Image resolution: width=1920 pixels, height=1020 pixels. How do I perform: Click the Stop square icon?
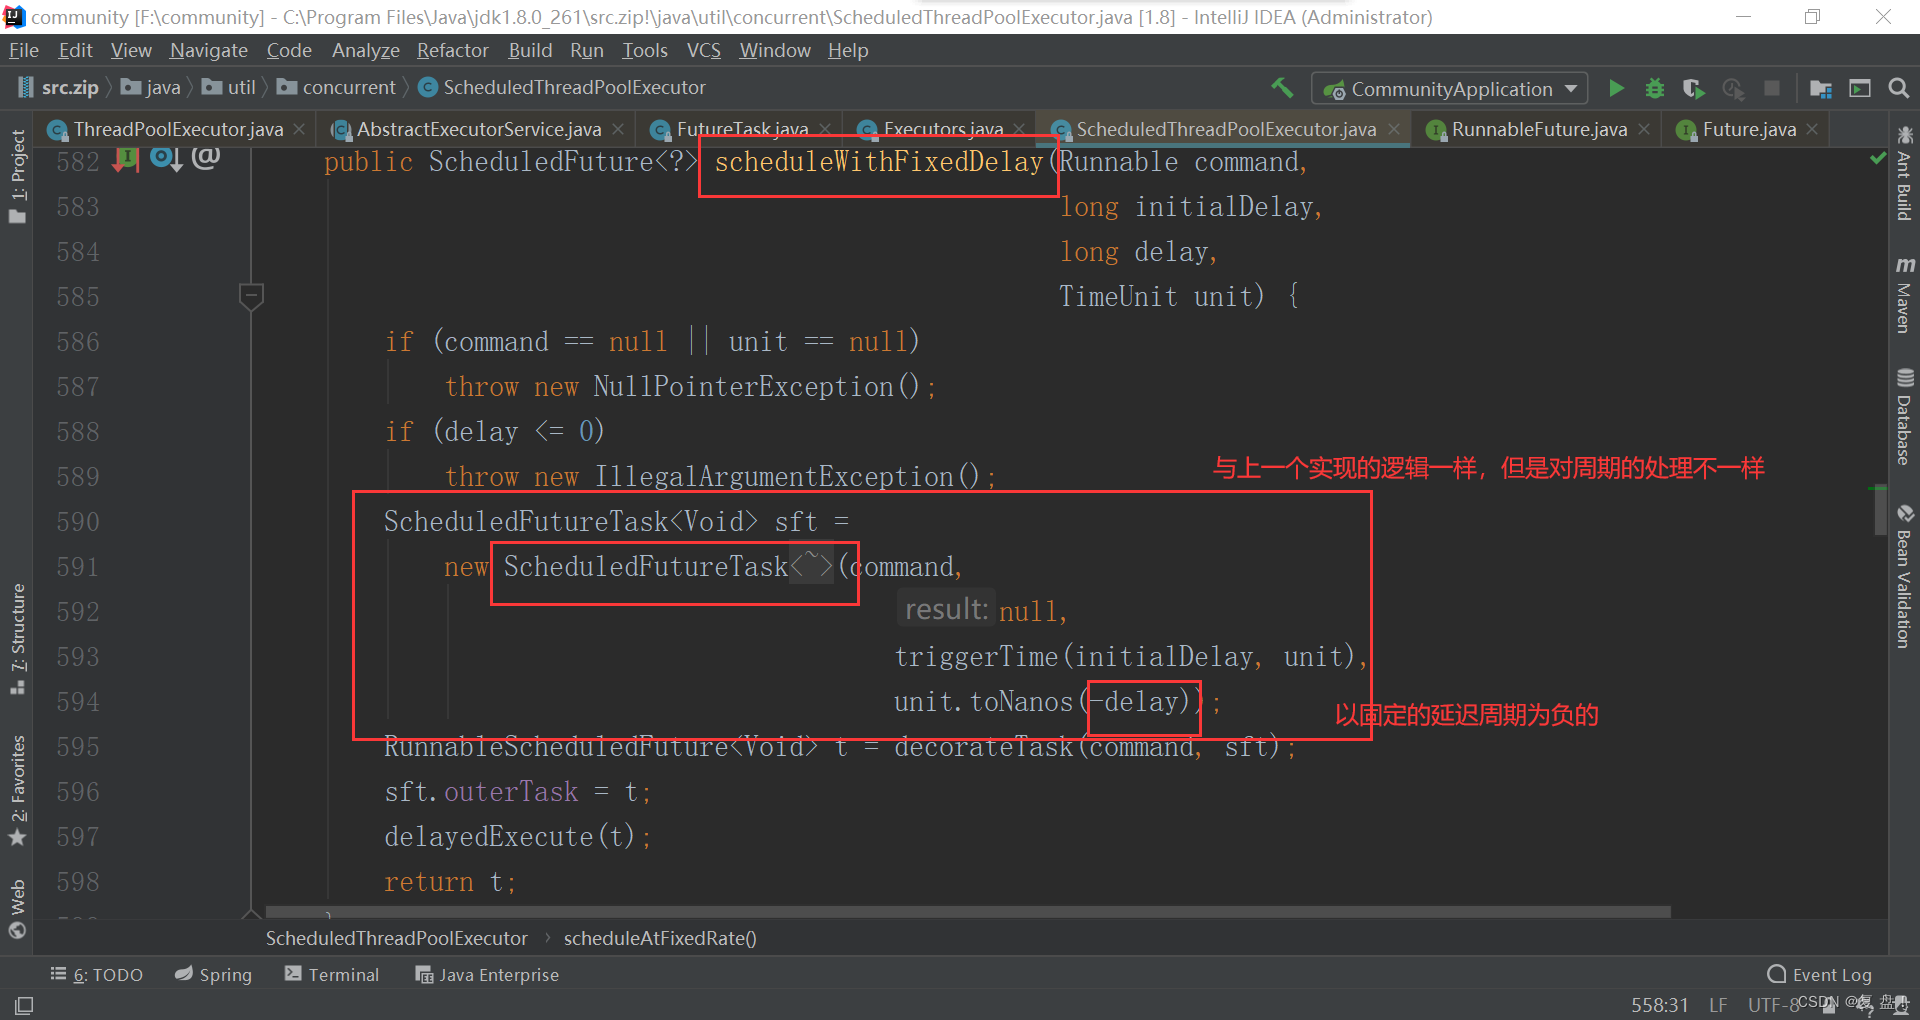[x=1772, y=88]
